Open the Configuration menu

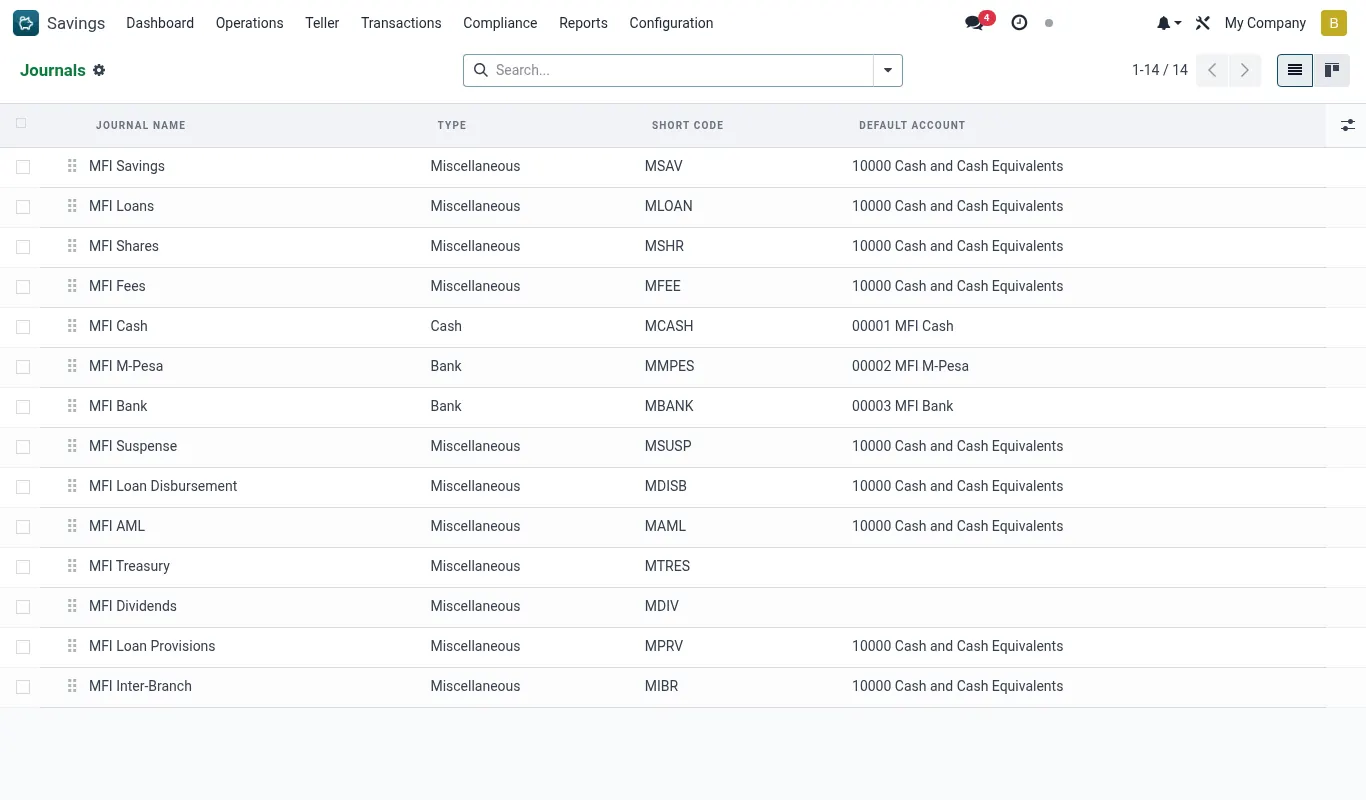[x=671, y=23]
